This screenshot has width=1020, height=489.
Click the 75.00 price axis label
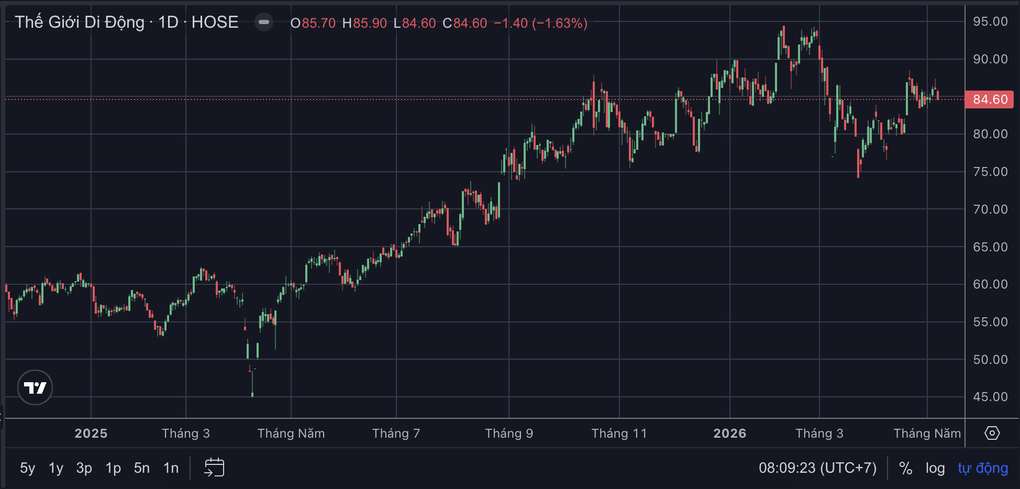[x=991, y=172]
